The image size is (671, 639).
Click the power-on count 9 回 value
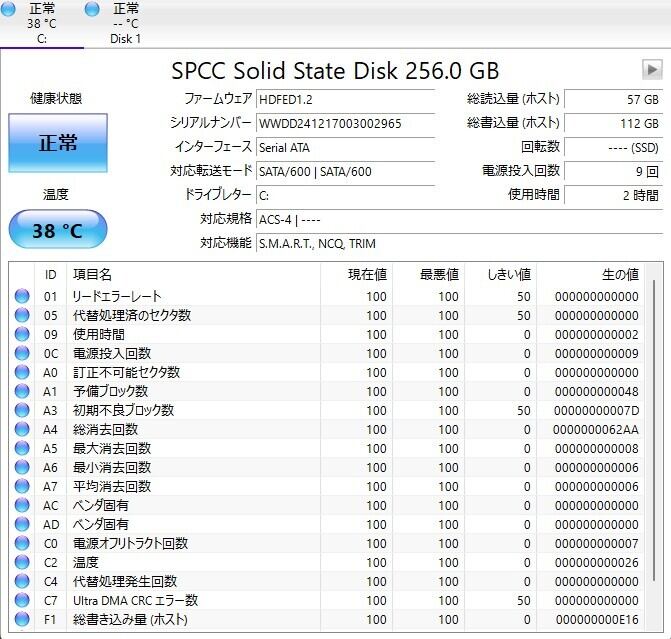(x=614, y=172)
